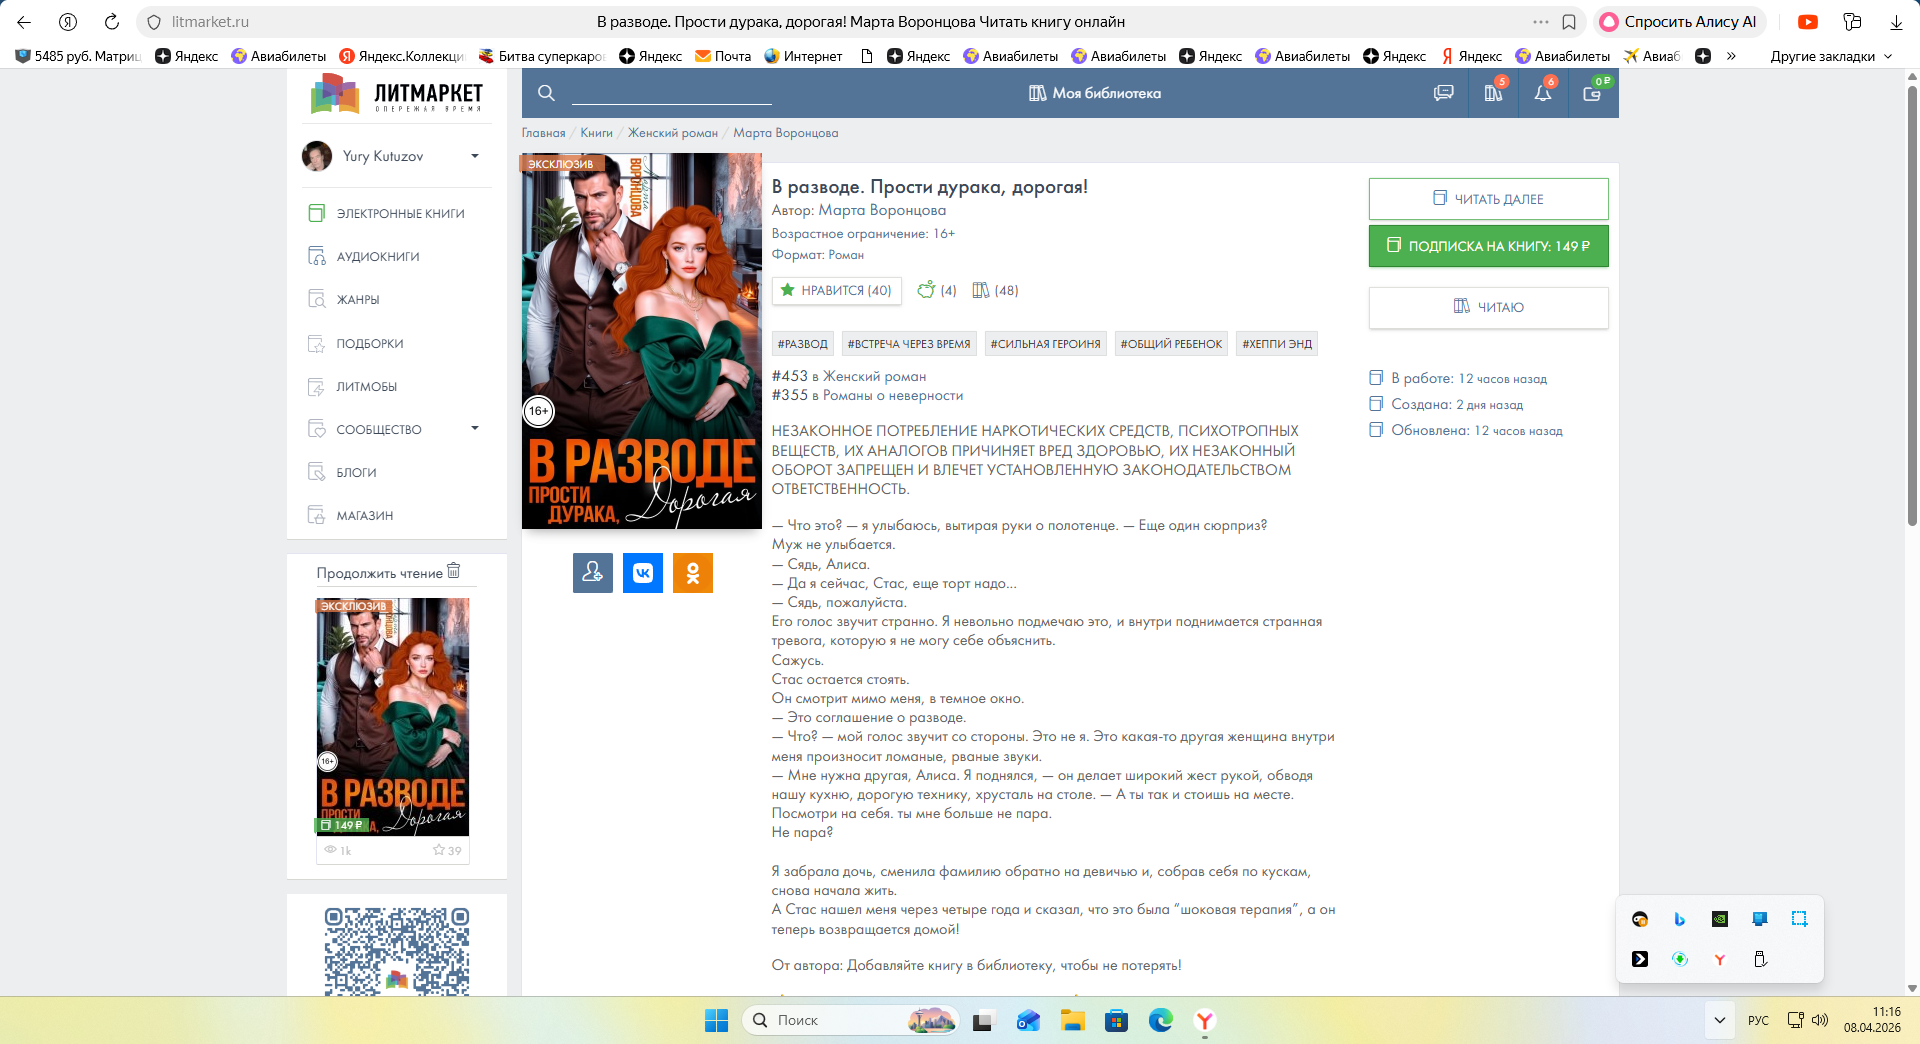Open author link Марта Воронцова under the title

882,210
